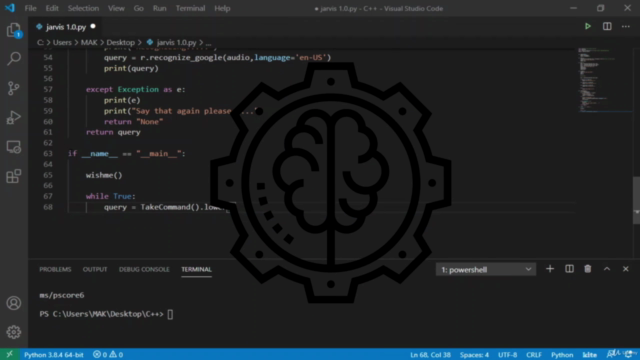Expand the breadcrumb ellipsis after jarvis 1.0.py
The width and height of the screenshot is (640, 360).
(x=209, y=42)
